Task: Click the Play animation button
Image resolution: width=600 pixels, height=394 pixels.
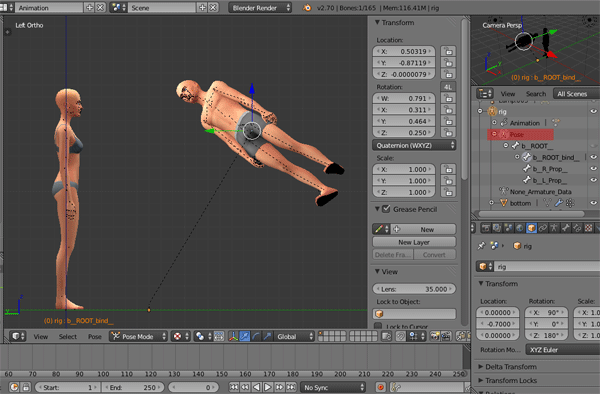Action: pyautogui.click(x=268, y=387)
